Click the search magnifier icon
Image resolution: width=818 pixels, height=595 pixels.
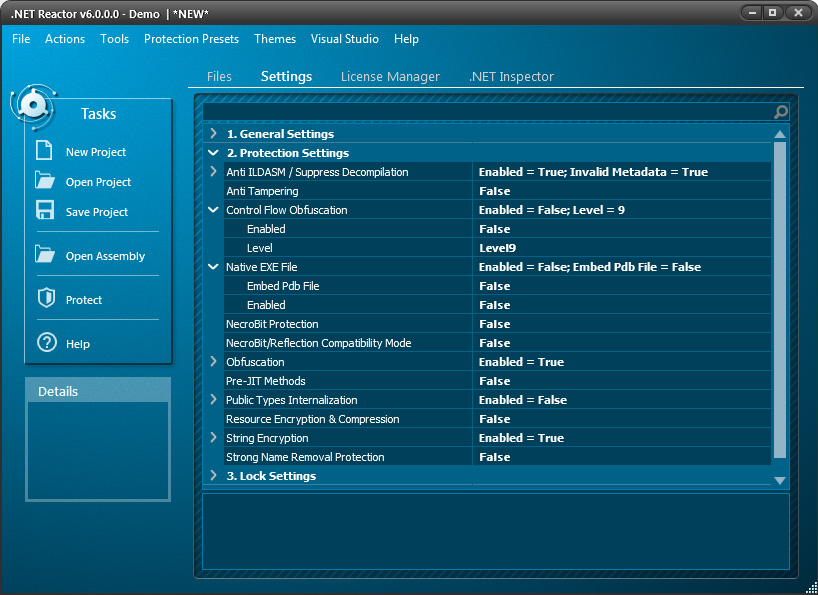click(781, 112)
